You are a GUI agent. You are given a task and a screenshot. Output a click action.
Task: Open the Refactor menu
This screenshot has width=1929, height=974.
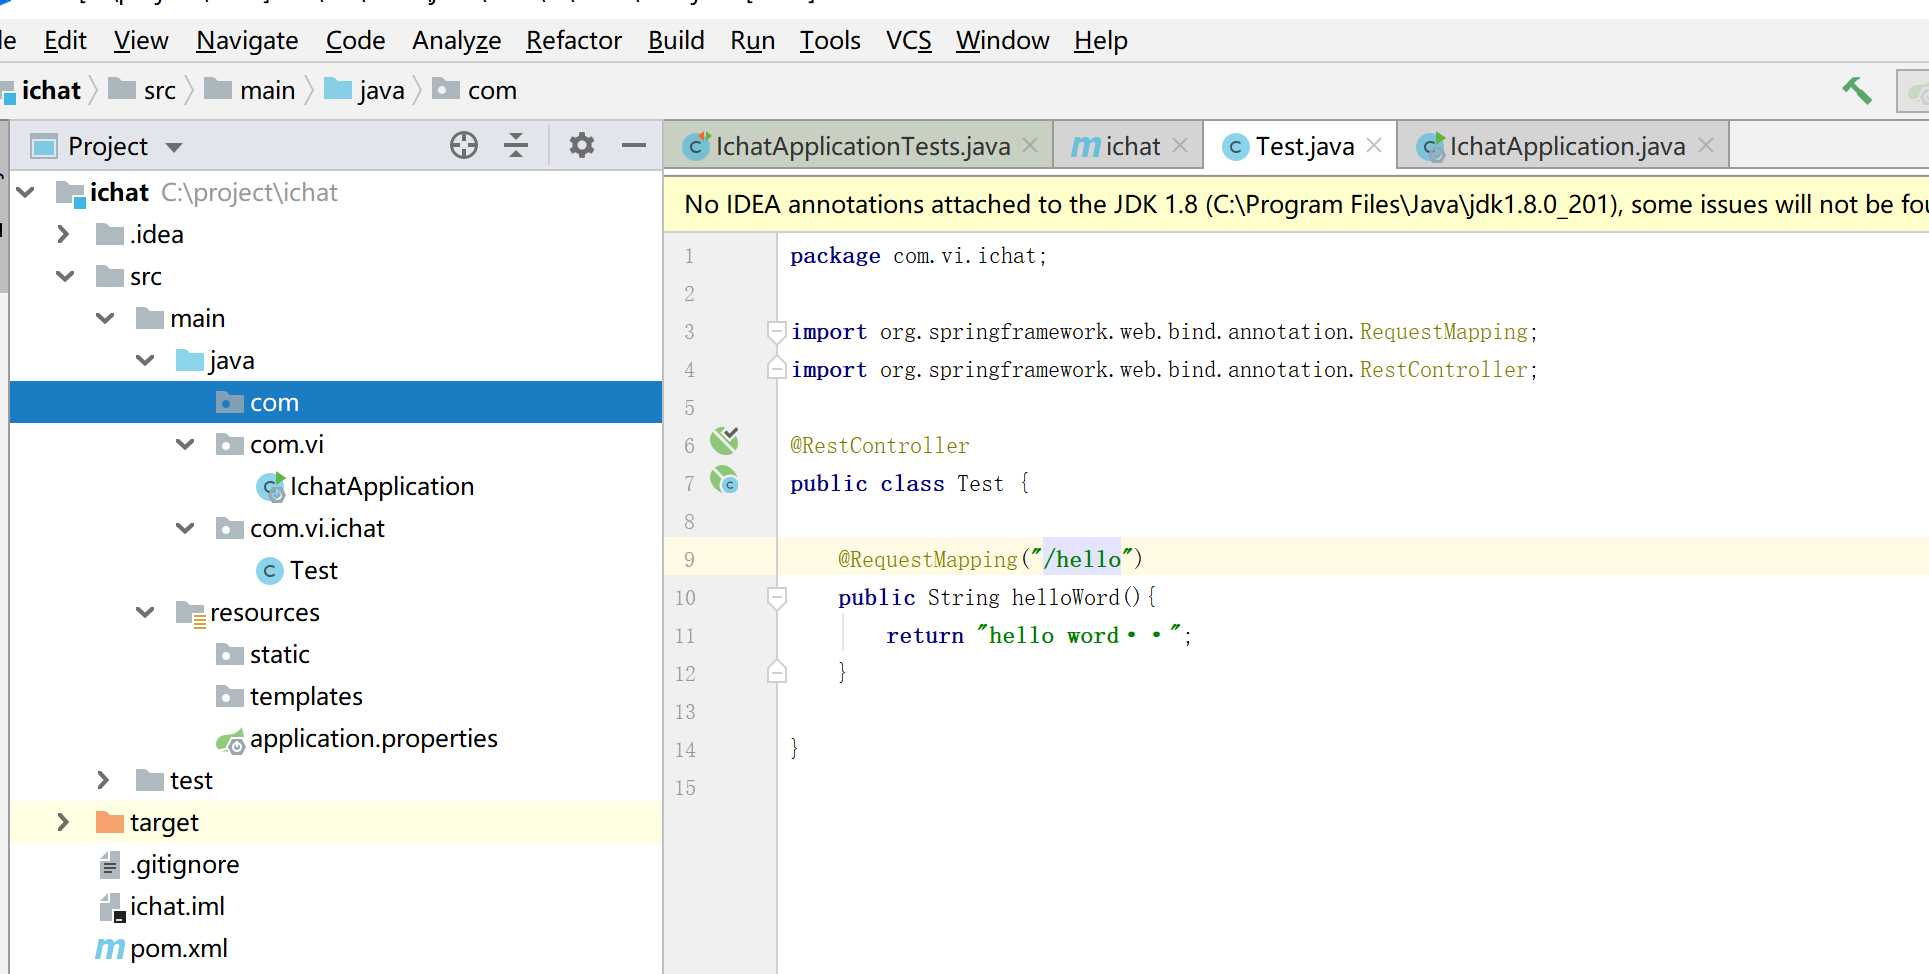pyautogui.click(x=574, y=41)
